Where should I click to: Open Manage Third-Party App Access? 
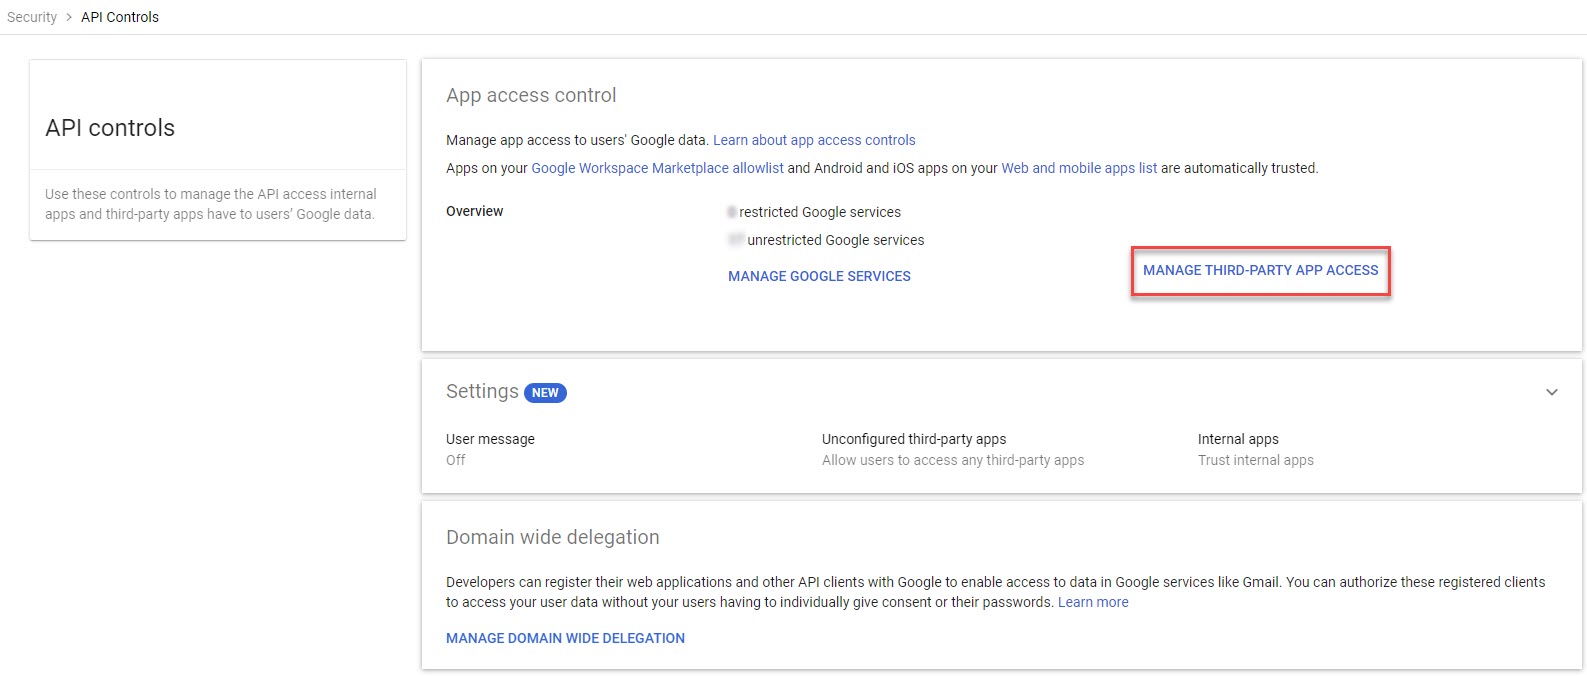pos(1260,270)
